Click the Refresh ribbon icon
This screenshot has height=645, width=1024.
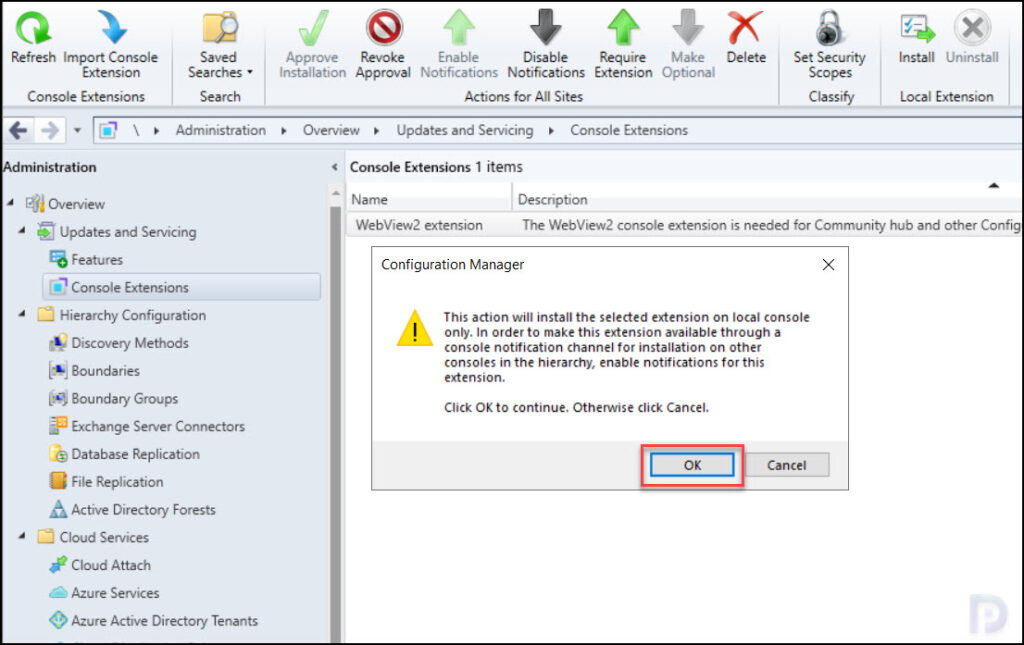(x=33, y=29)
